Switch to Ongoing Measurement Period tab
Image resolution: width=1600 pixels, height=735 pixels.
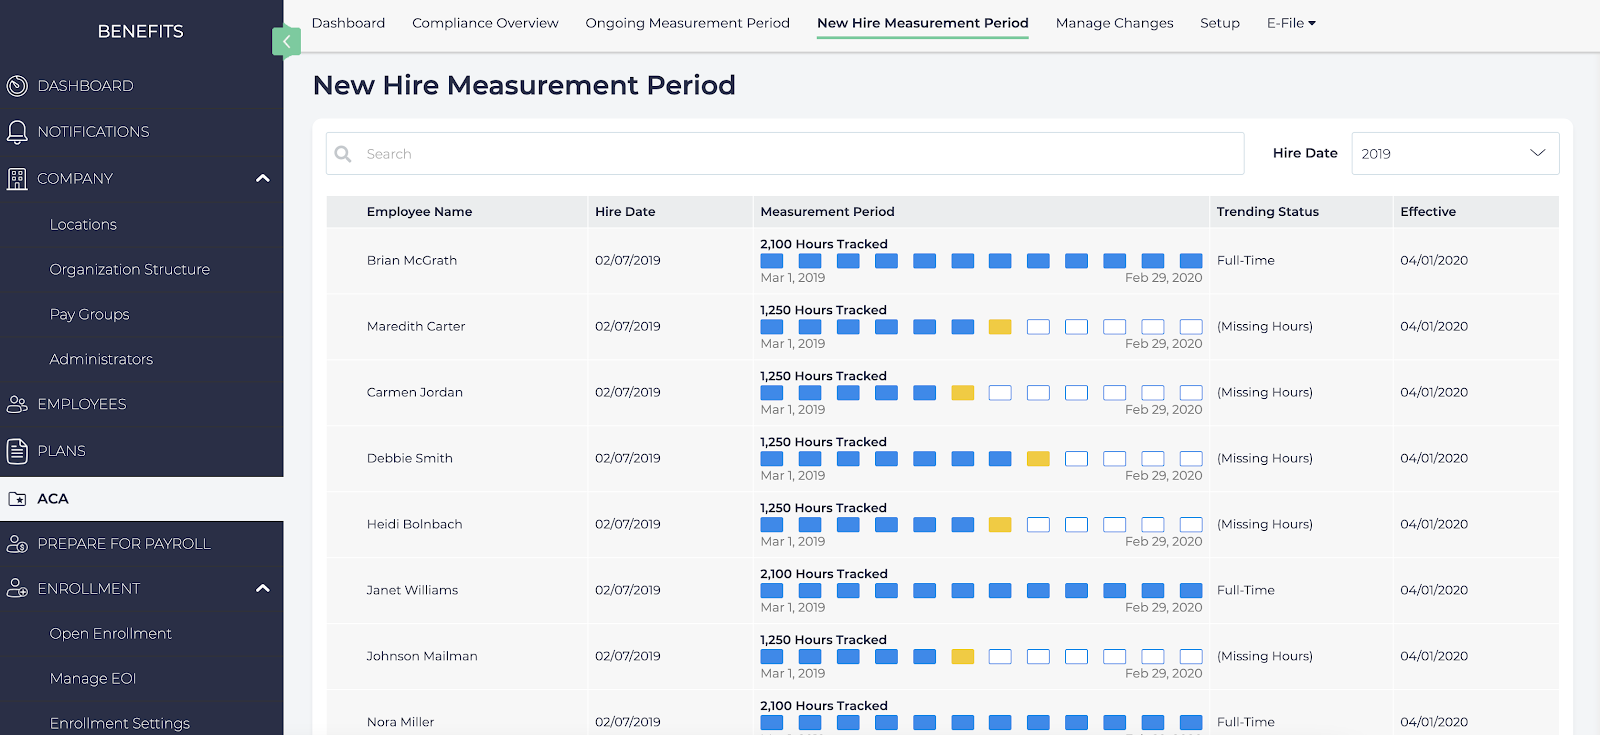point(687,23)
